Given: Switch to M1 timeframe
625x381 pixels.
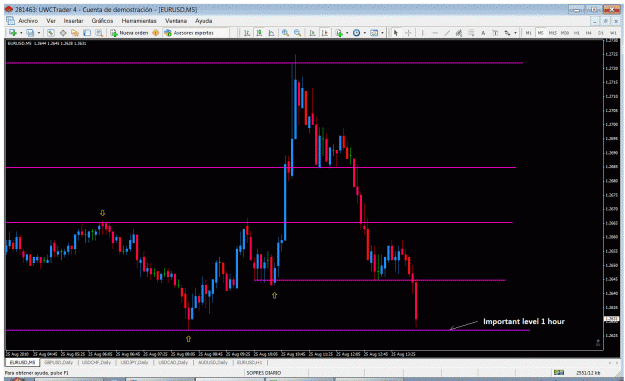Looking at the screenshot, I should click(529, 33).
